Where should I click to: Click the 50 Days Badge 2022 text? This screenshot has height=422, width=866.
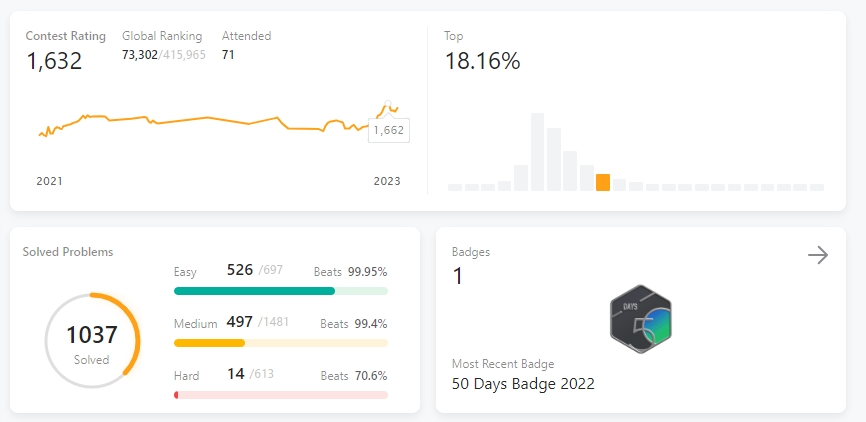coord(523,383)
